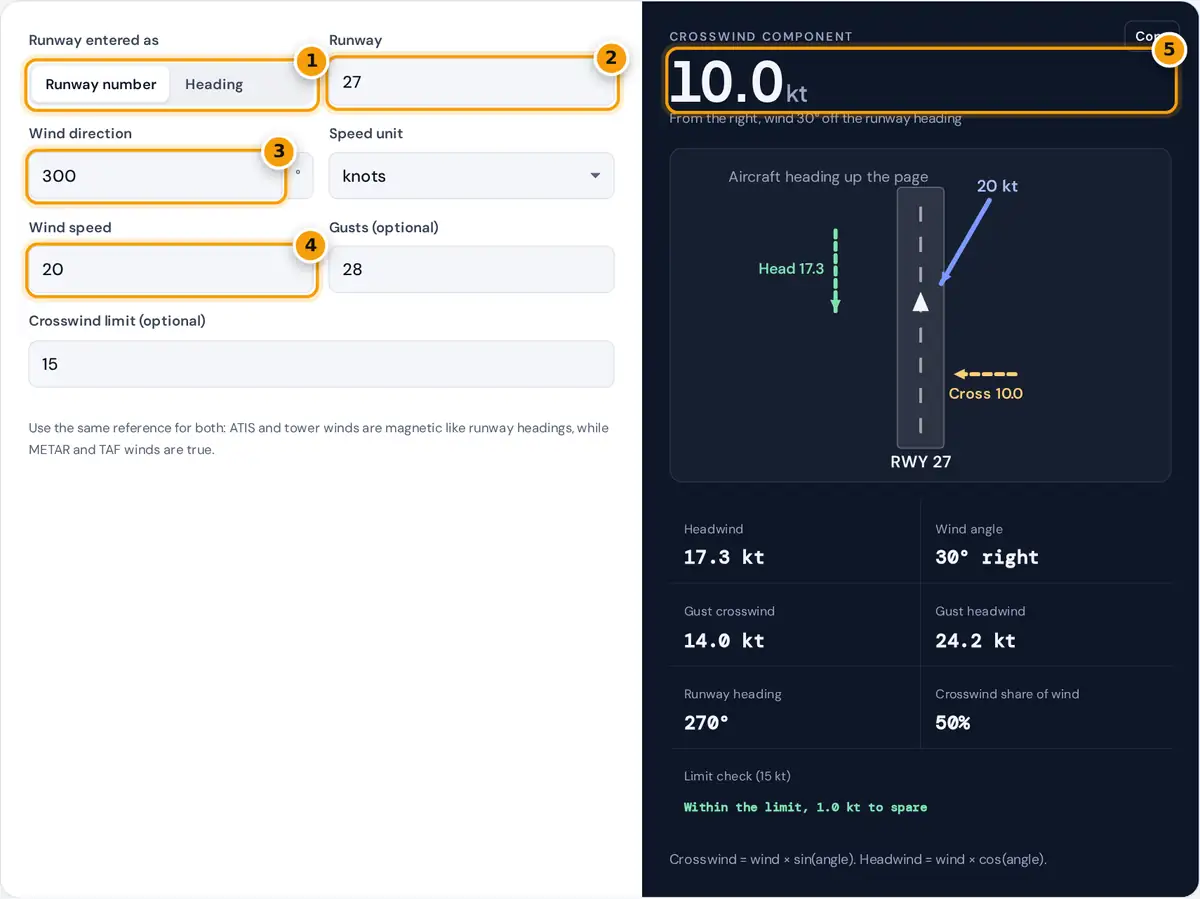The height and width of the screenshot is (899, 1200).
Task: Click the Limit check (15 kt) label
Action: [x=737, y=776]
